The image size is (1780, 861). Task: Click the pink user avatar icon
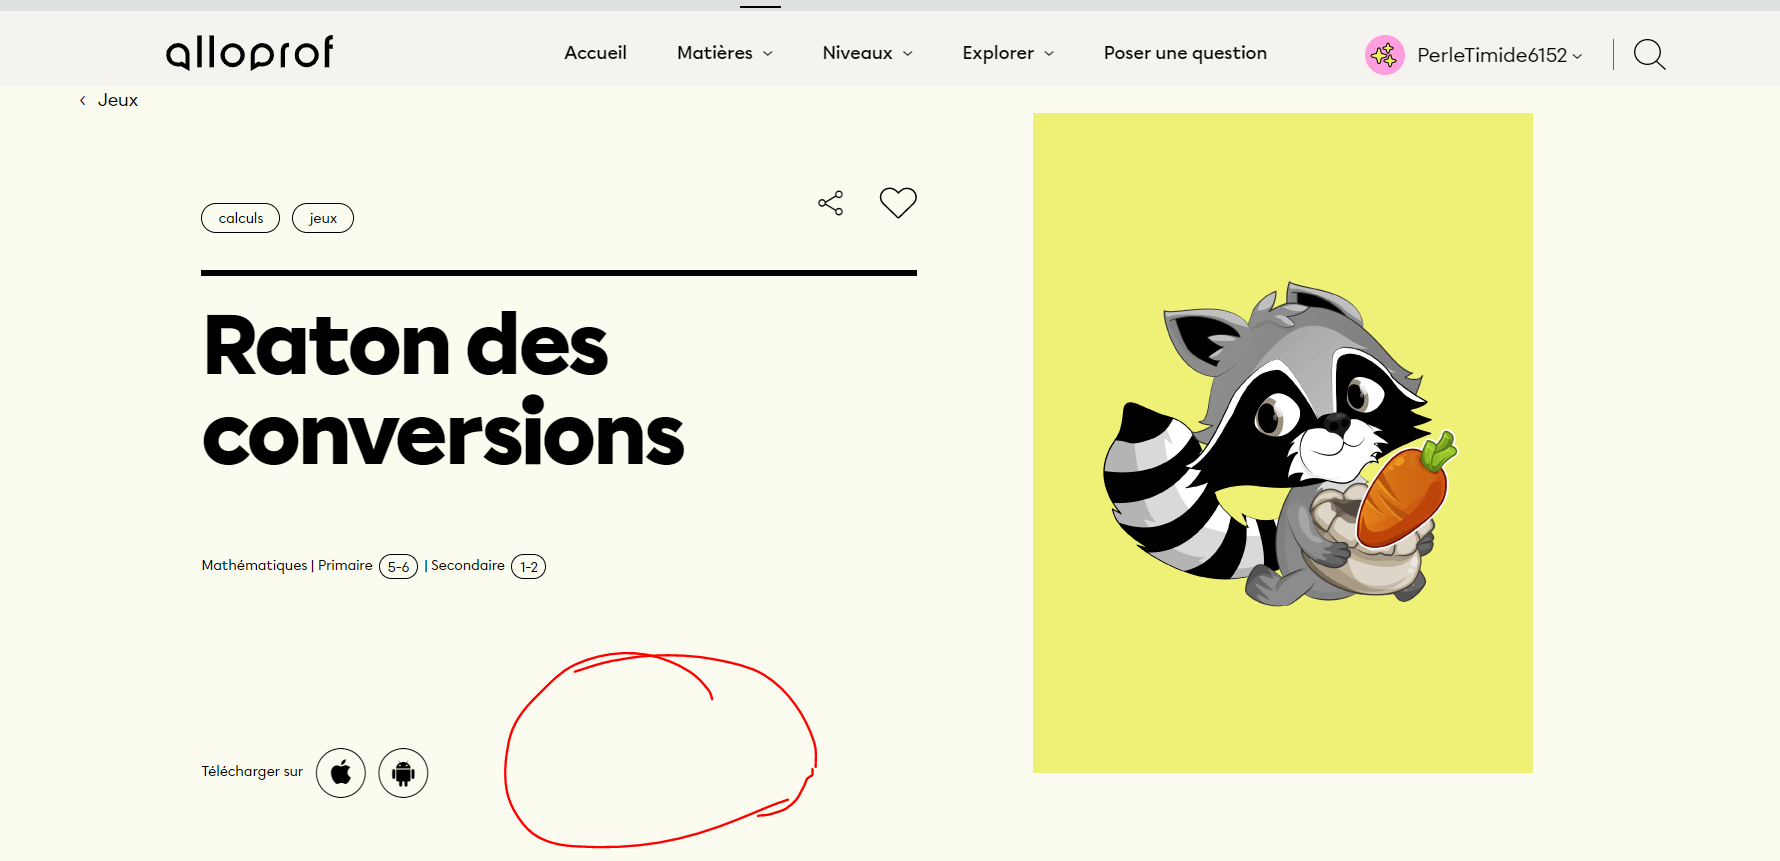pyautogui.click(x=1384, y=55)
